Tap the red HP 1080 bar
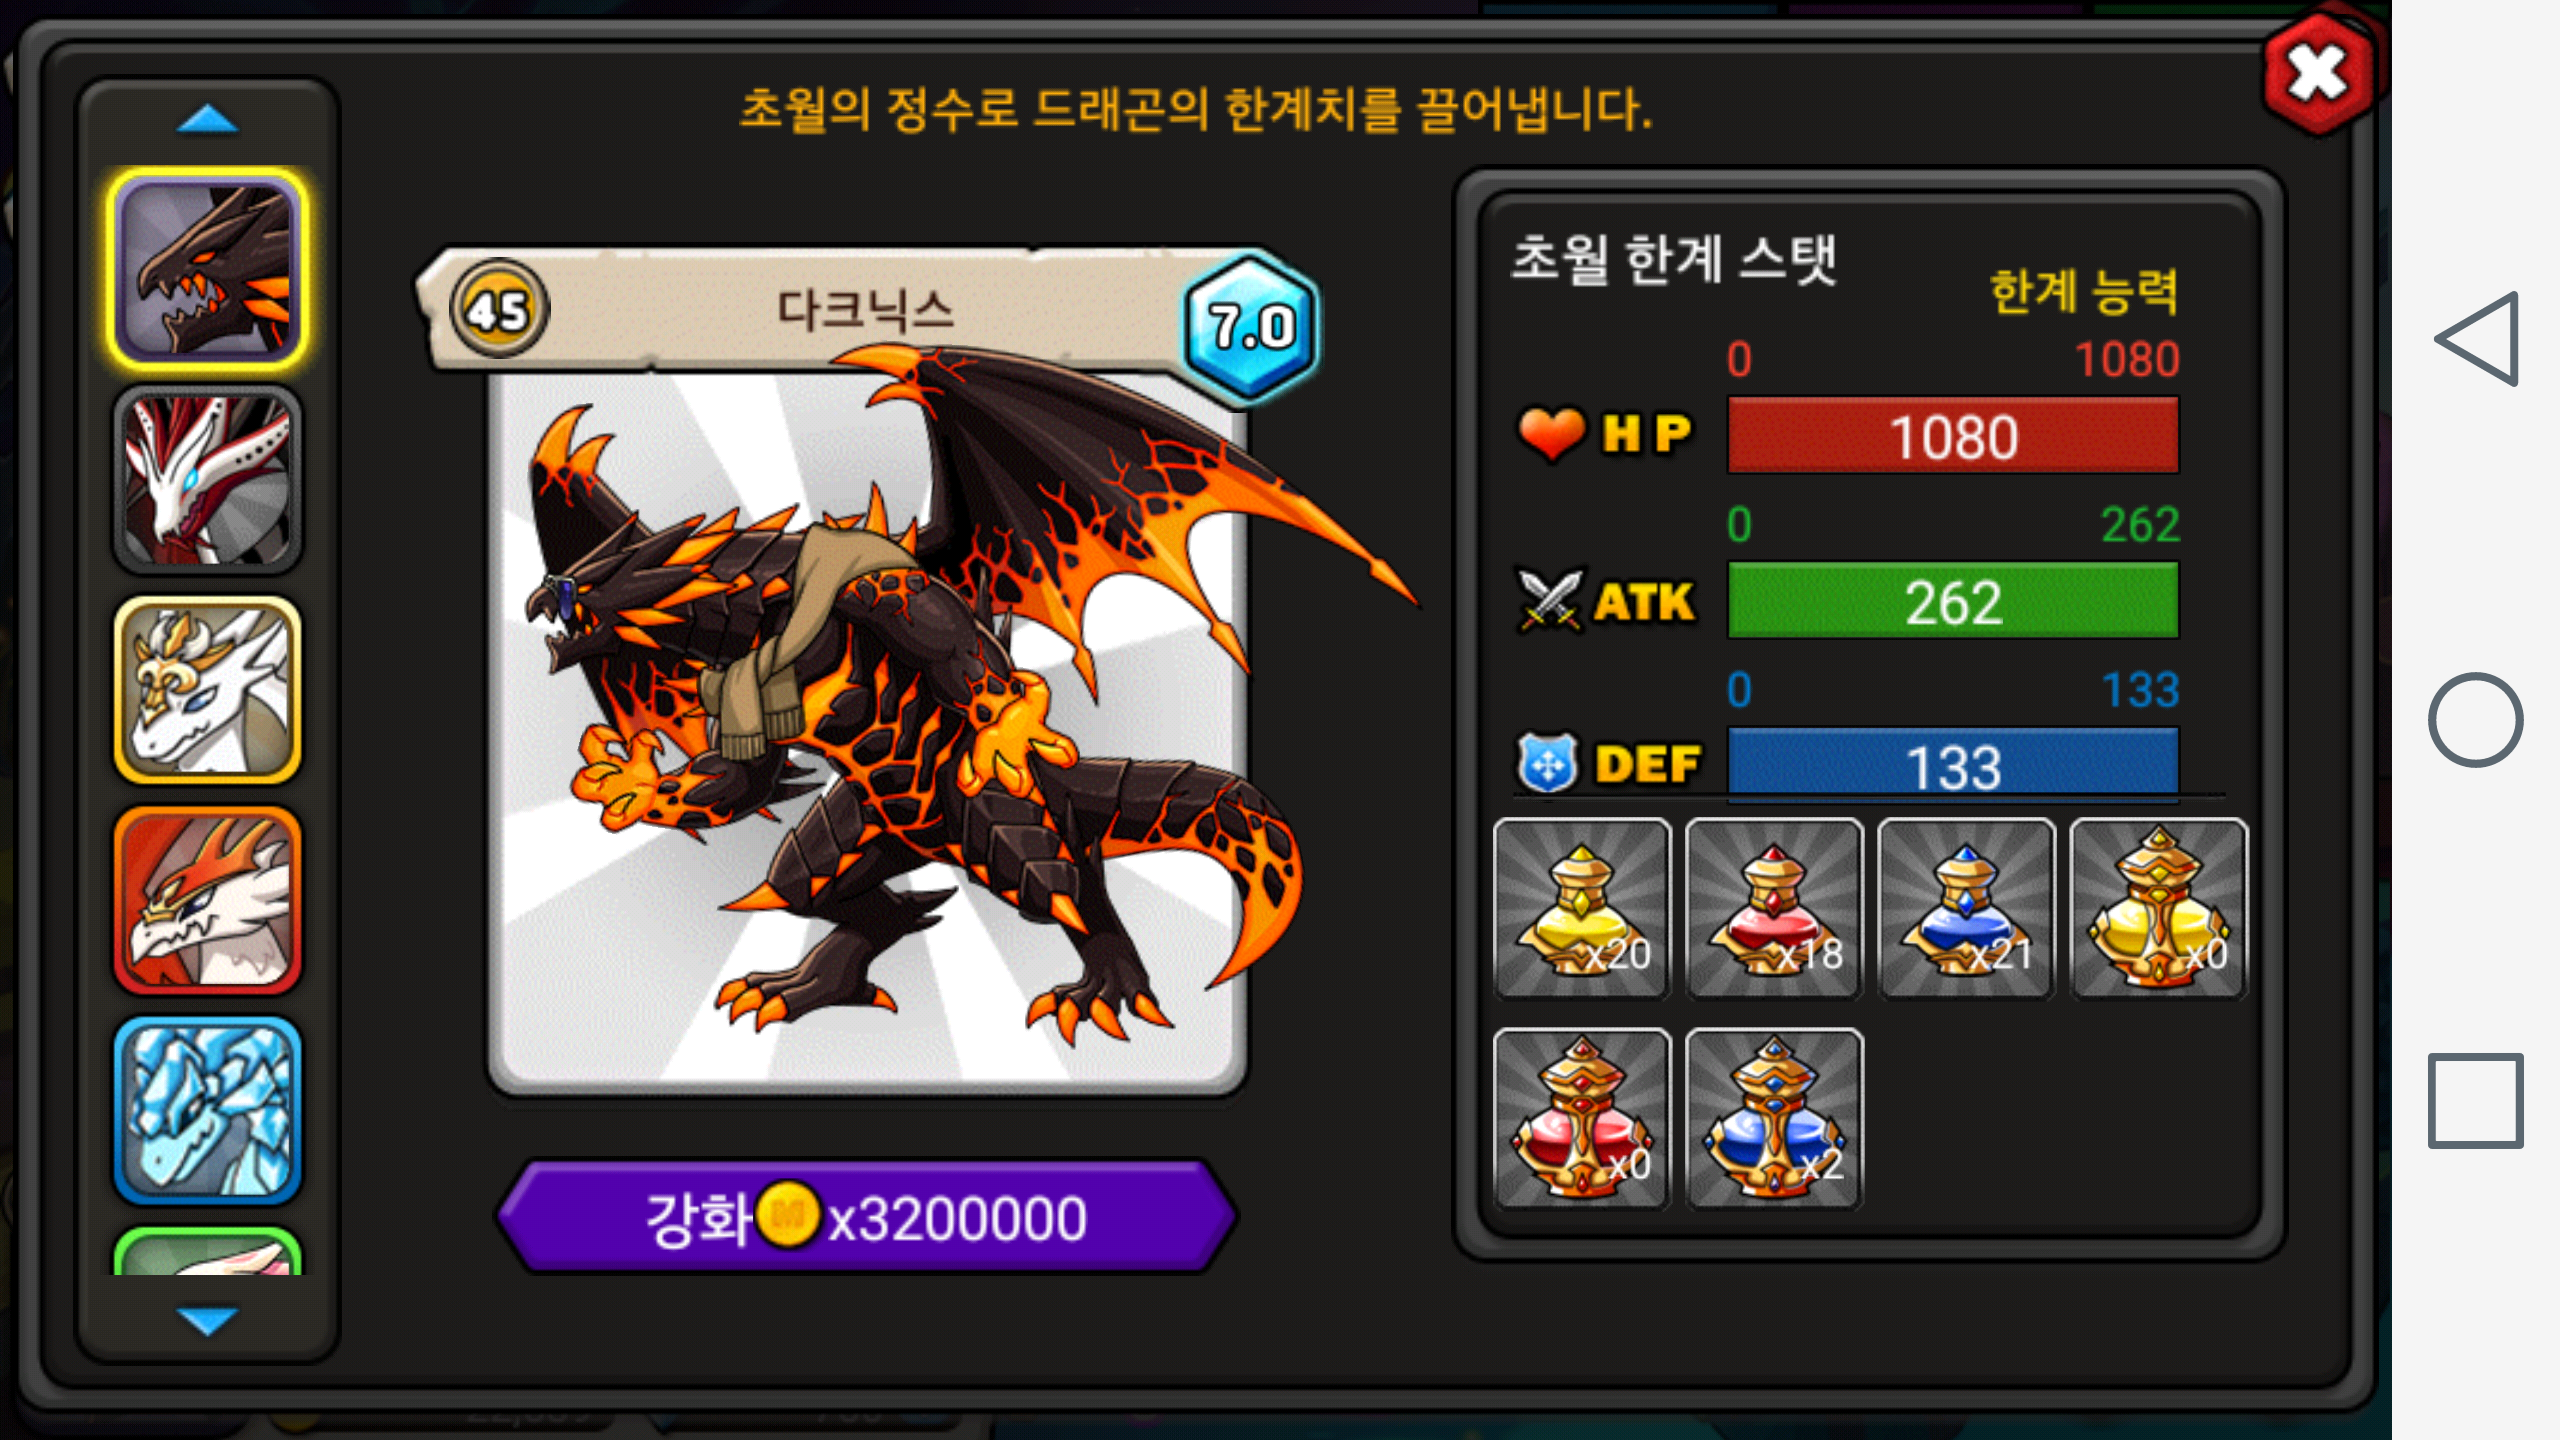Viewport: 2560px width, 1440px height. (x=1953, y=435)
